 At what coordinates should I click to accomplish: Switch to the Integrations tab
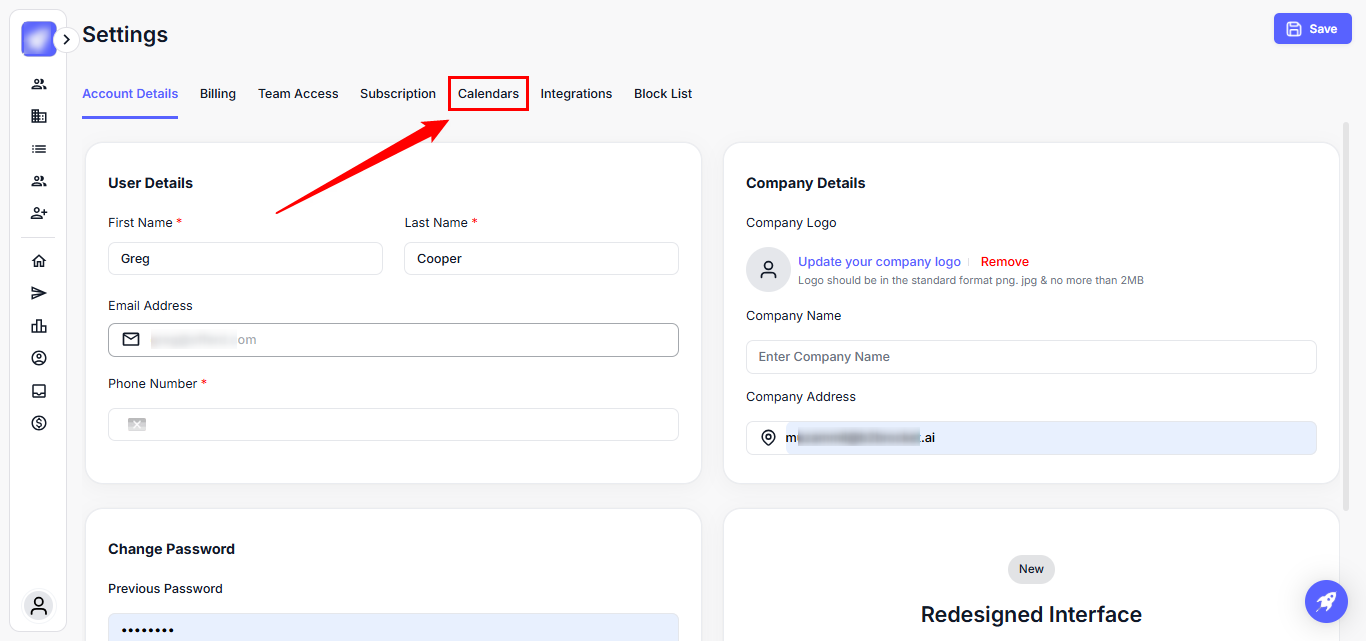tap(576, 94)
